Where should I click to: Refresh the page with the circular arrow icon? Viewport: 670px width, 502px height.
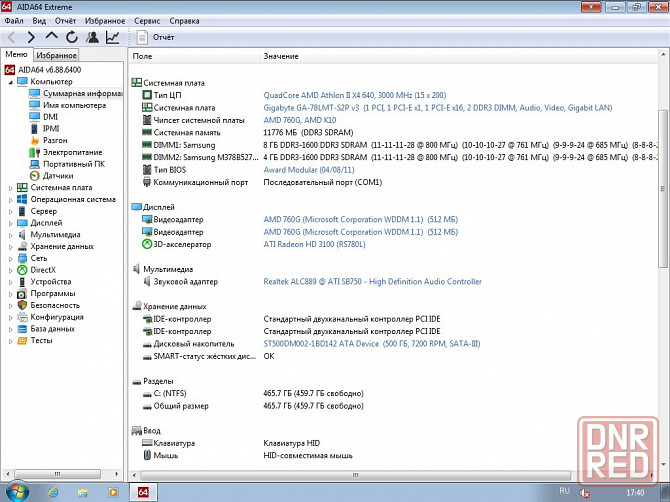pyautogui.click(x=71, y=38)
